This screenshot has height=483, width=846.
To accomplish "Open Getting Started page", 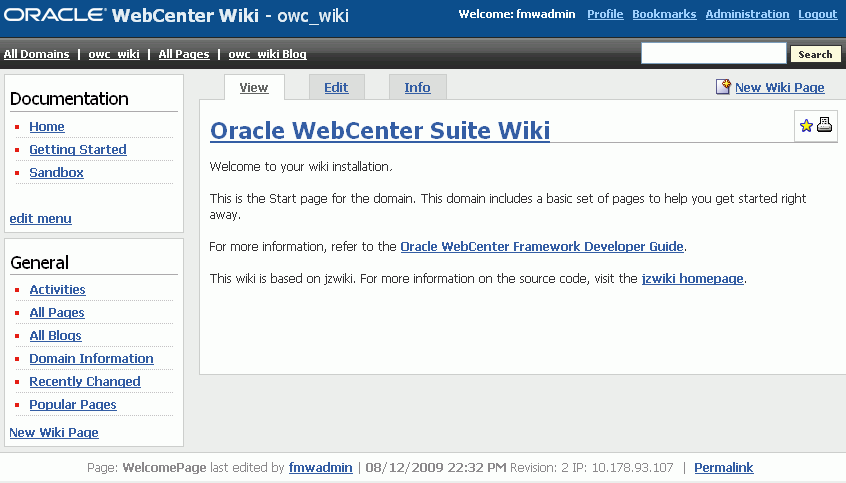I will pos(78,149).
